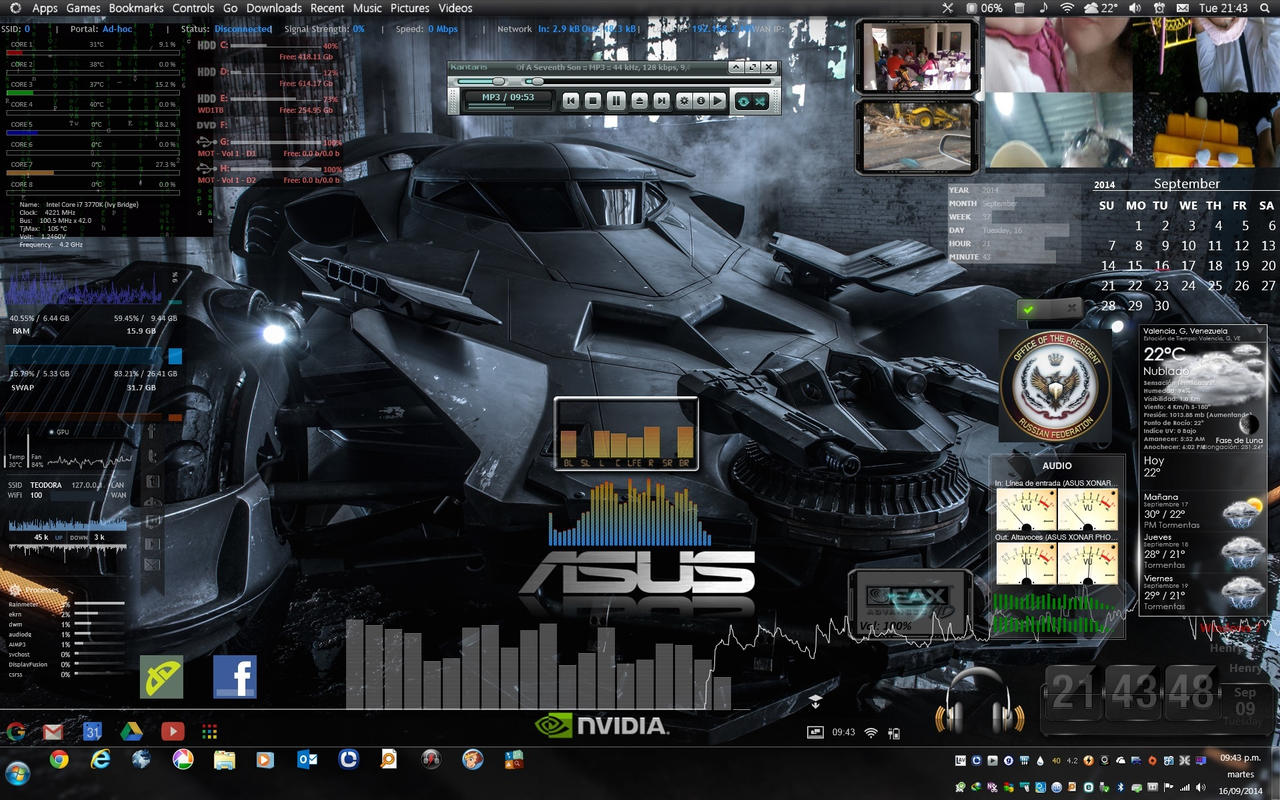The width and height of the screenshot is (1280, 800).
Task: Open the Windows Start button
Action: [x=17, y=774]
